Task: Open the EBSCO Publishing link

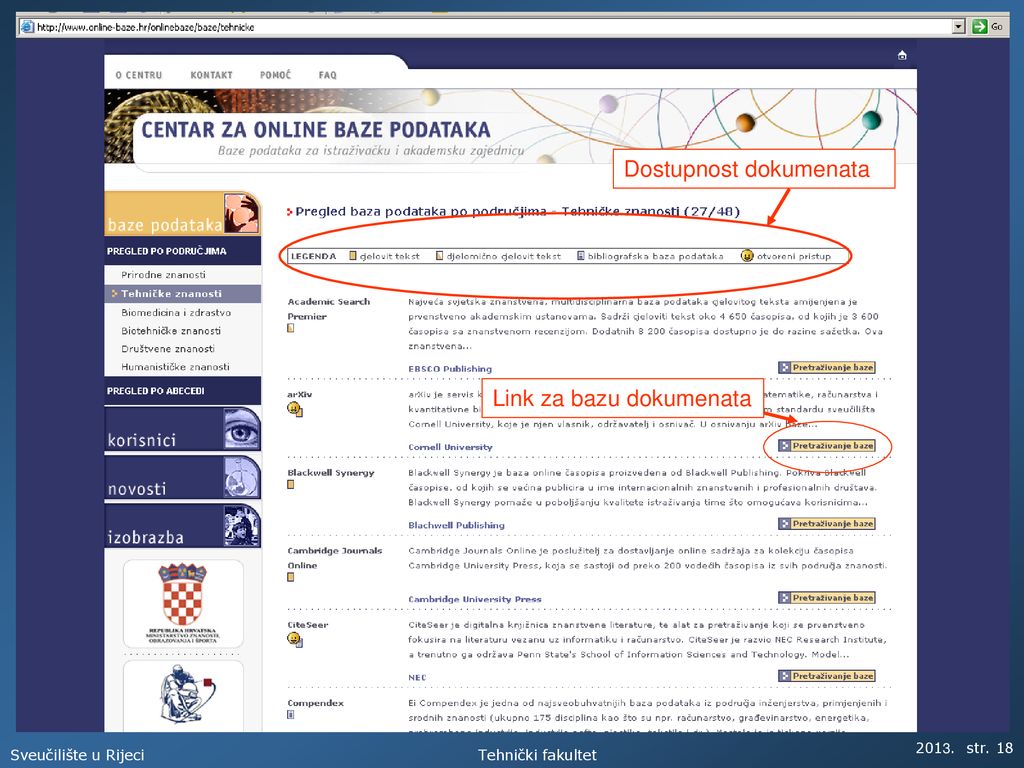Action: pos(450,369)
